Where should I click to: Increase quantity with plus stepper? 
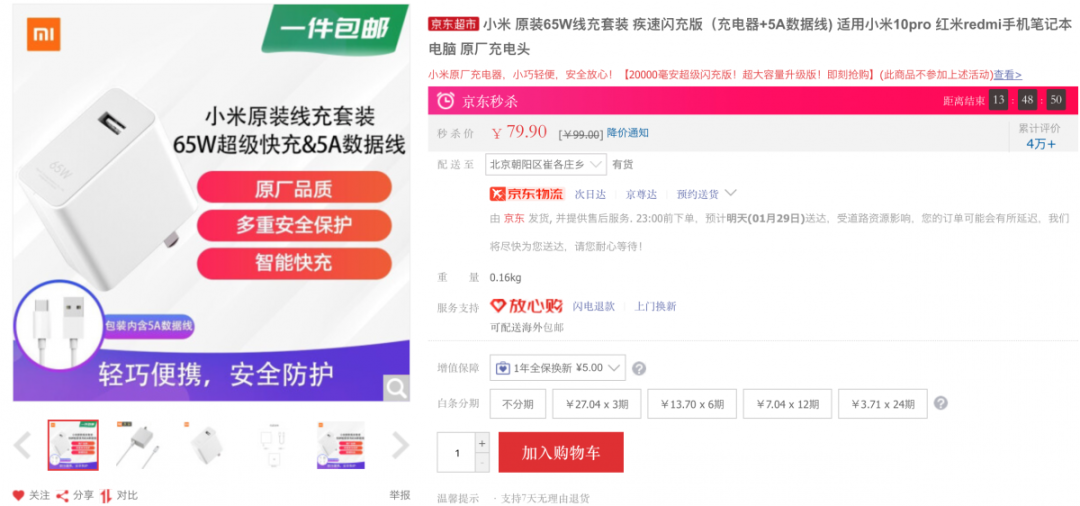click(x=482, y=443)
